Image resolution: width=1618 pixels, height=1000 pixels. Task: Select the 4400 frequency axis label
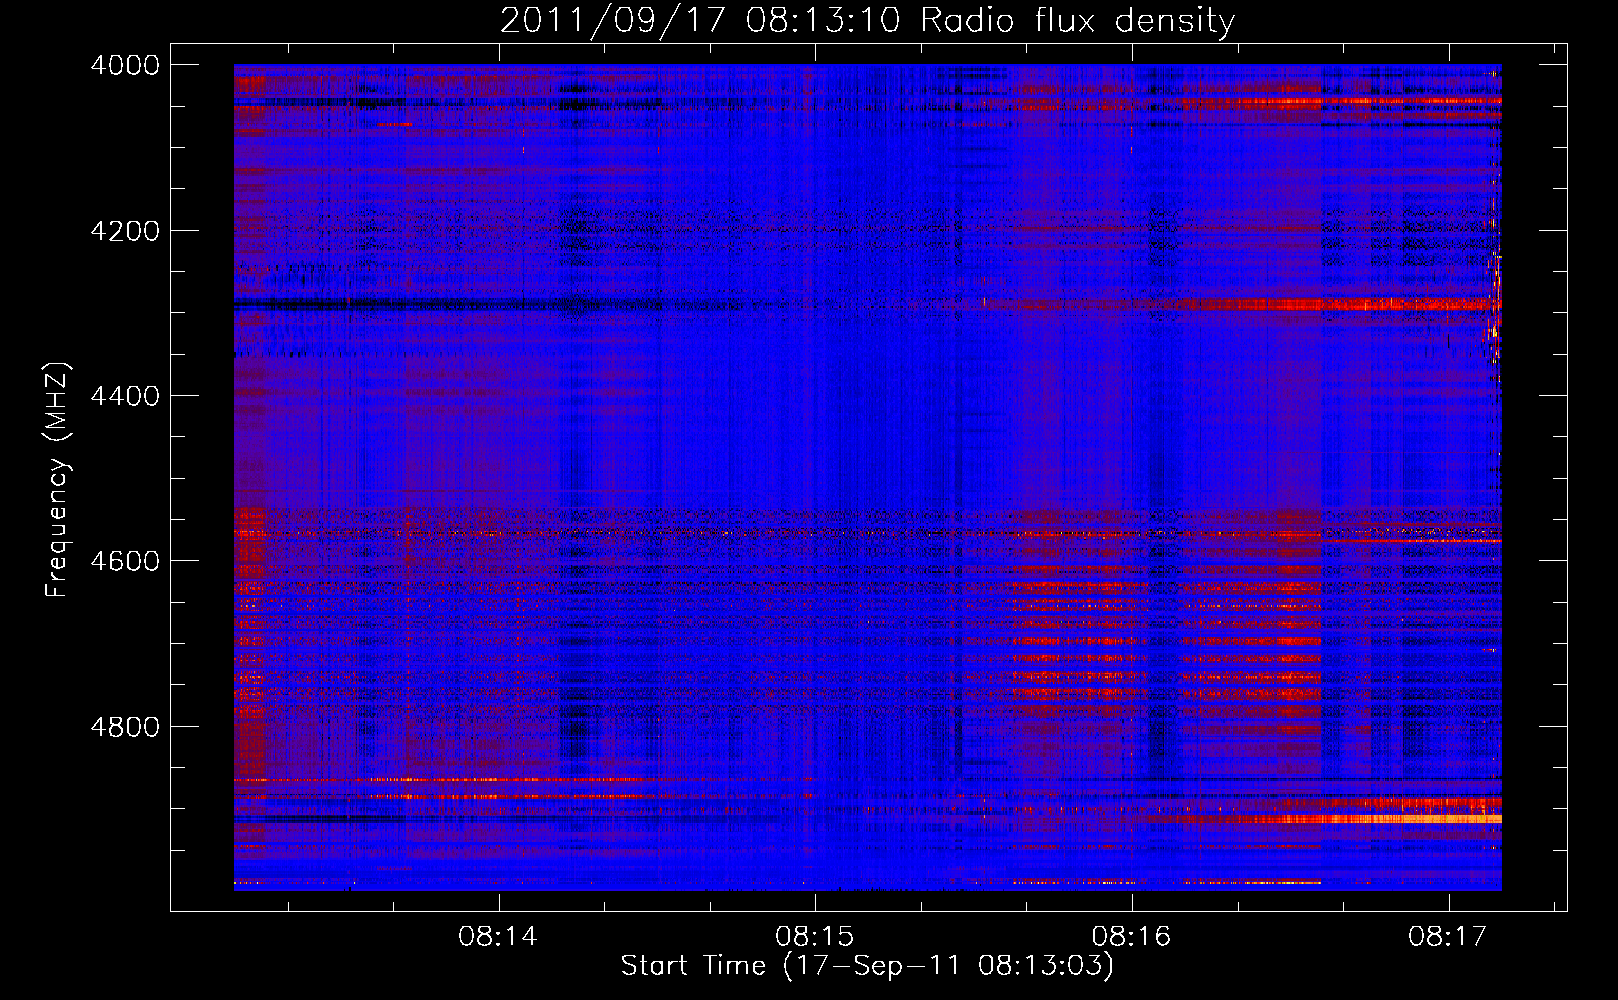125,396
